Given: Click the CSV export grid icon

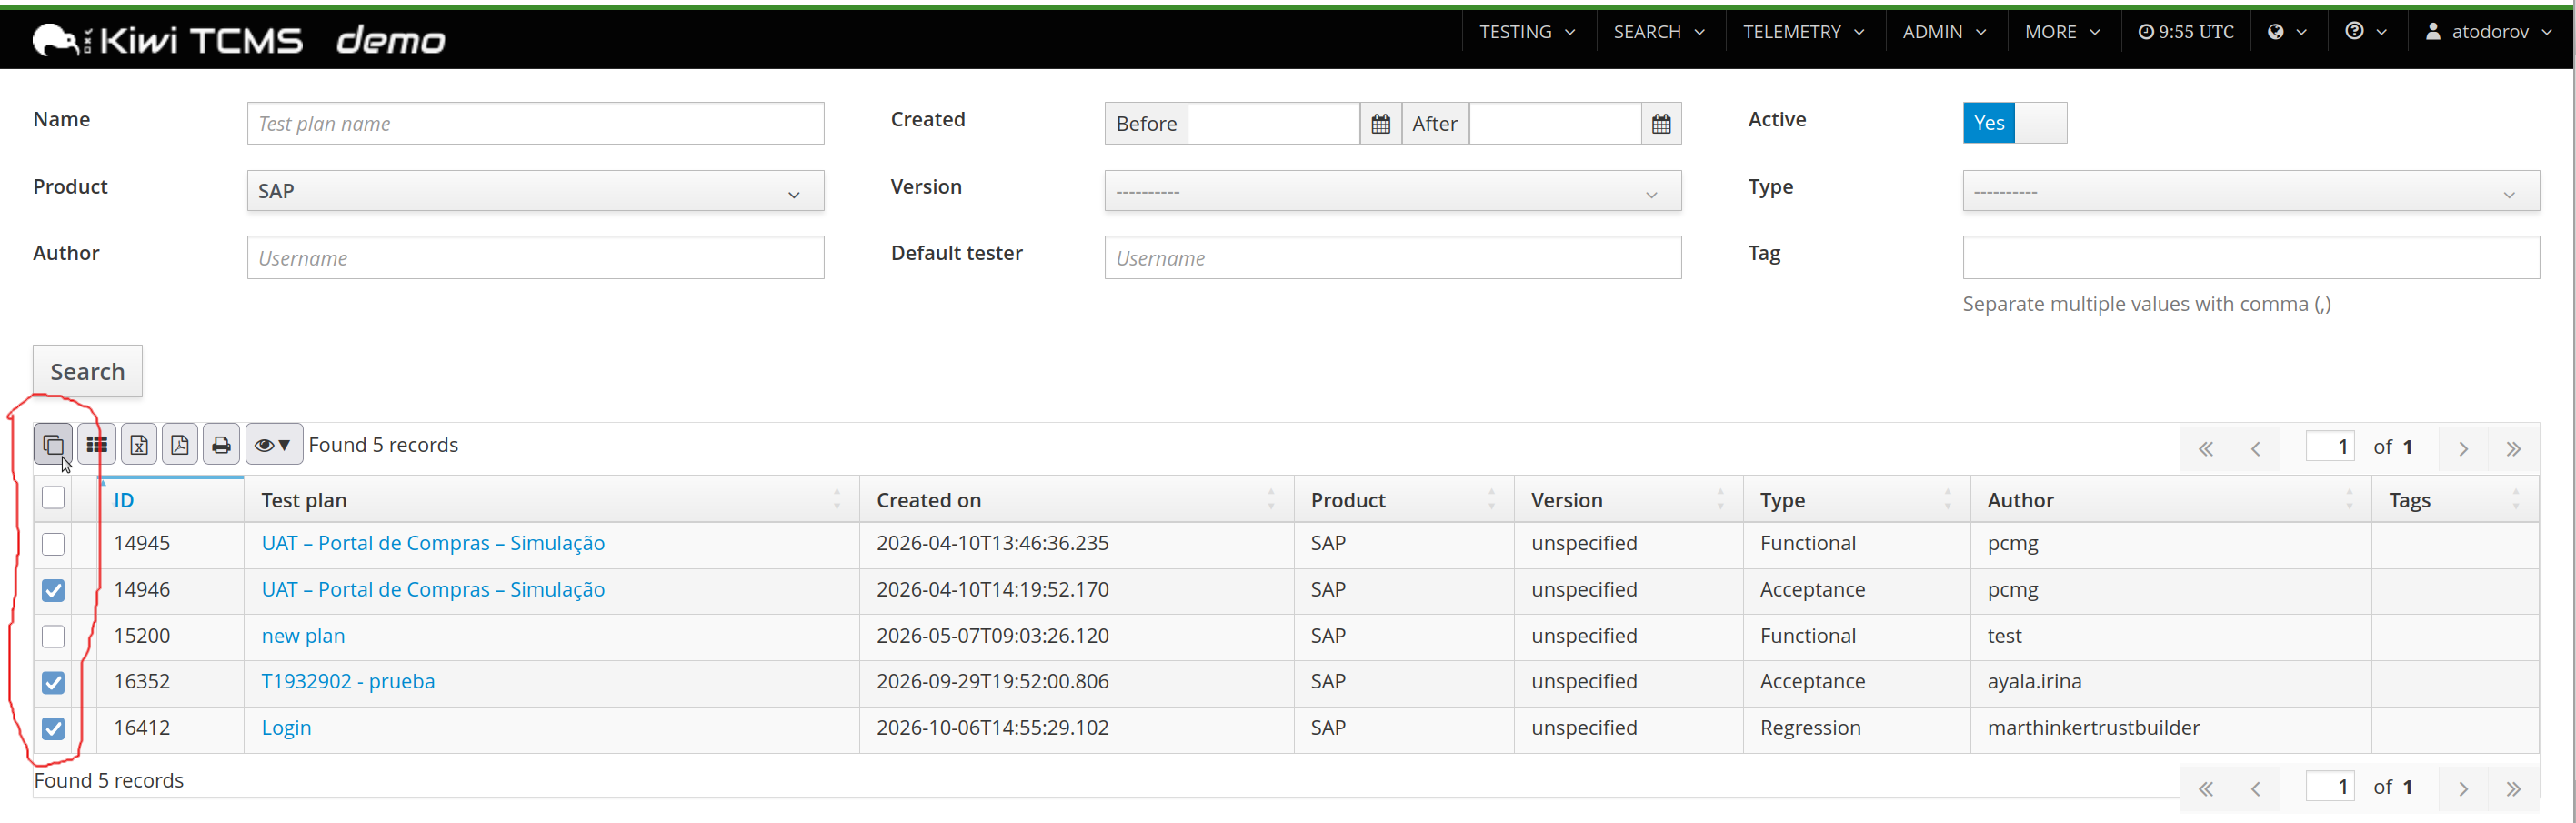Looking at the screenshot, I should (x=96, y=445).
